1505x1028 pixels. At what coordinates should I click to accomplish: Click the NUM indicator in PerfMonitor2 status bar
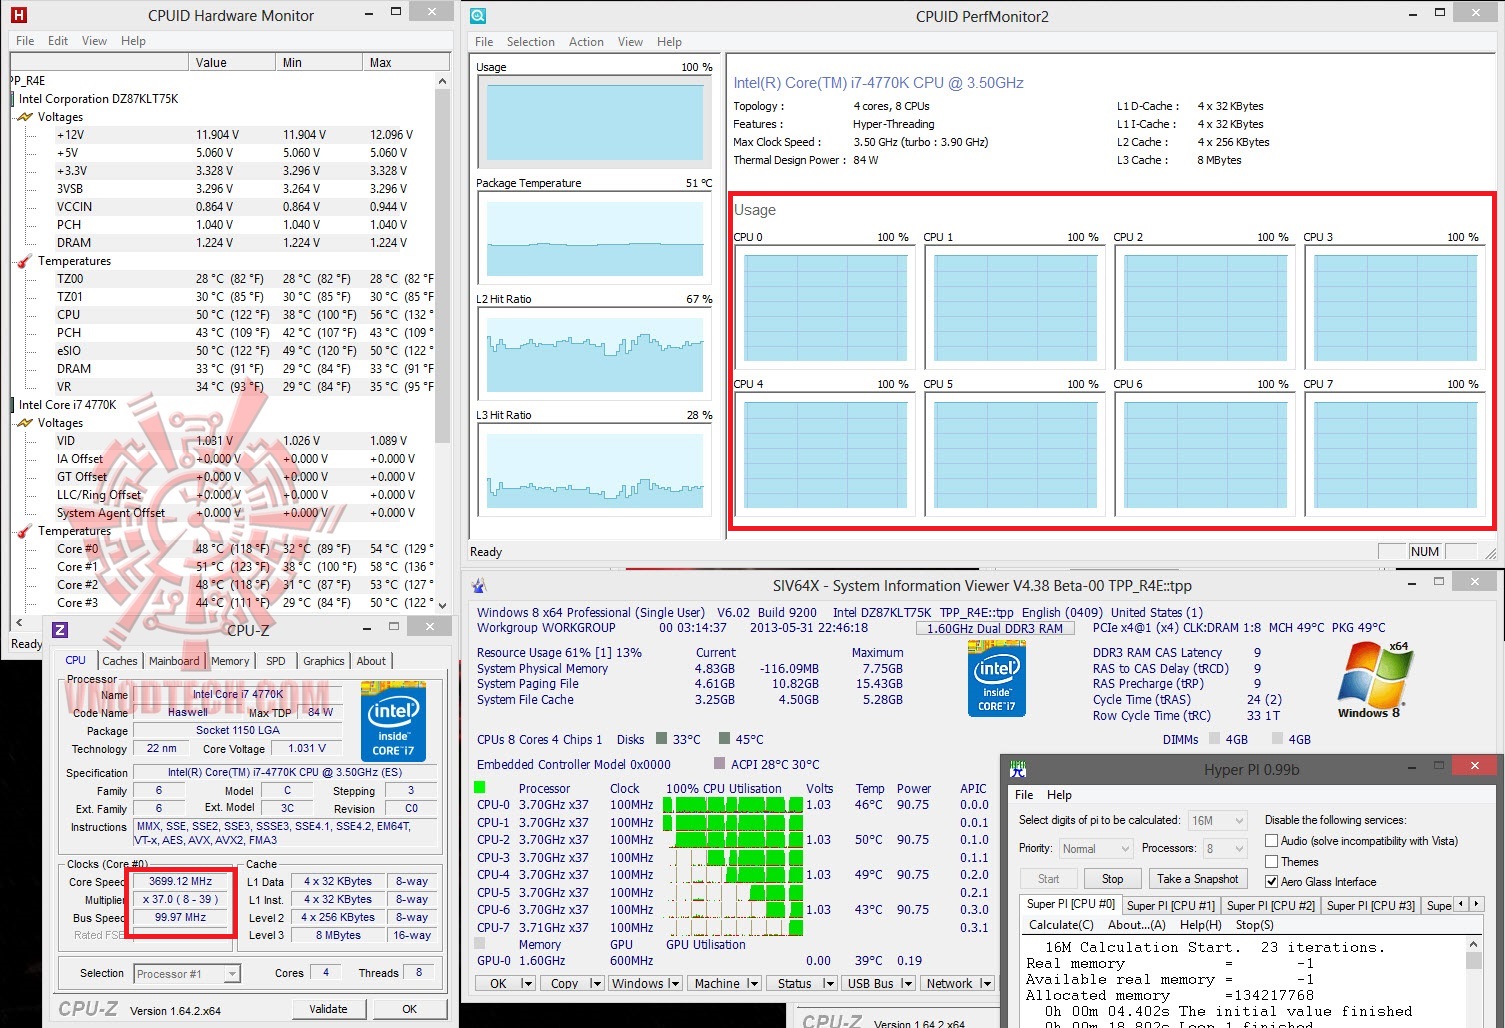(x=1424, y=551)
